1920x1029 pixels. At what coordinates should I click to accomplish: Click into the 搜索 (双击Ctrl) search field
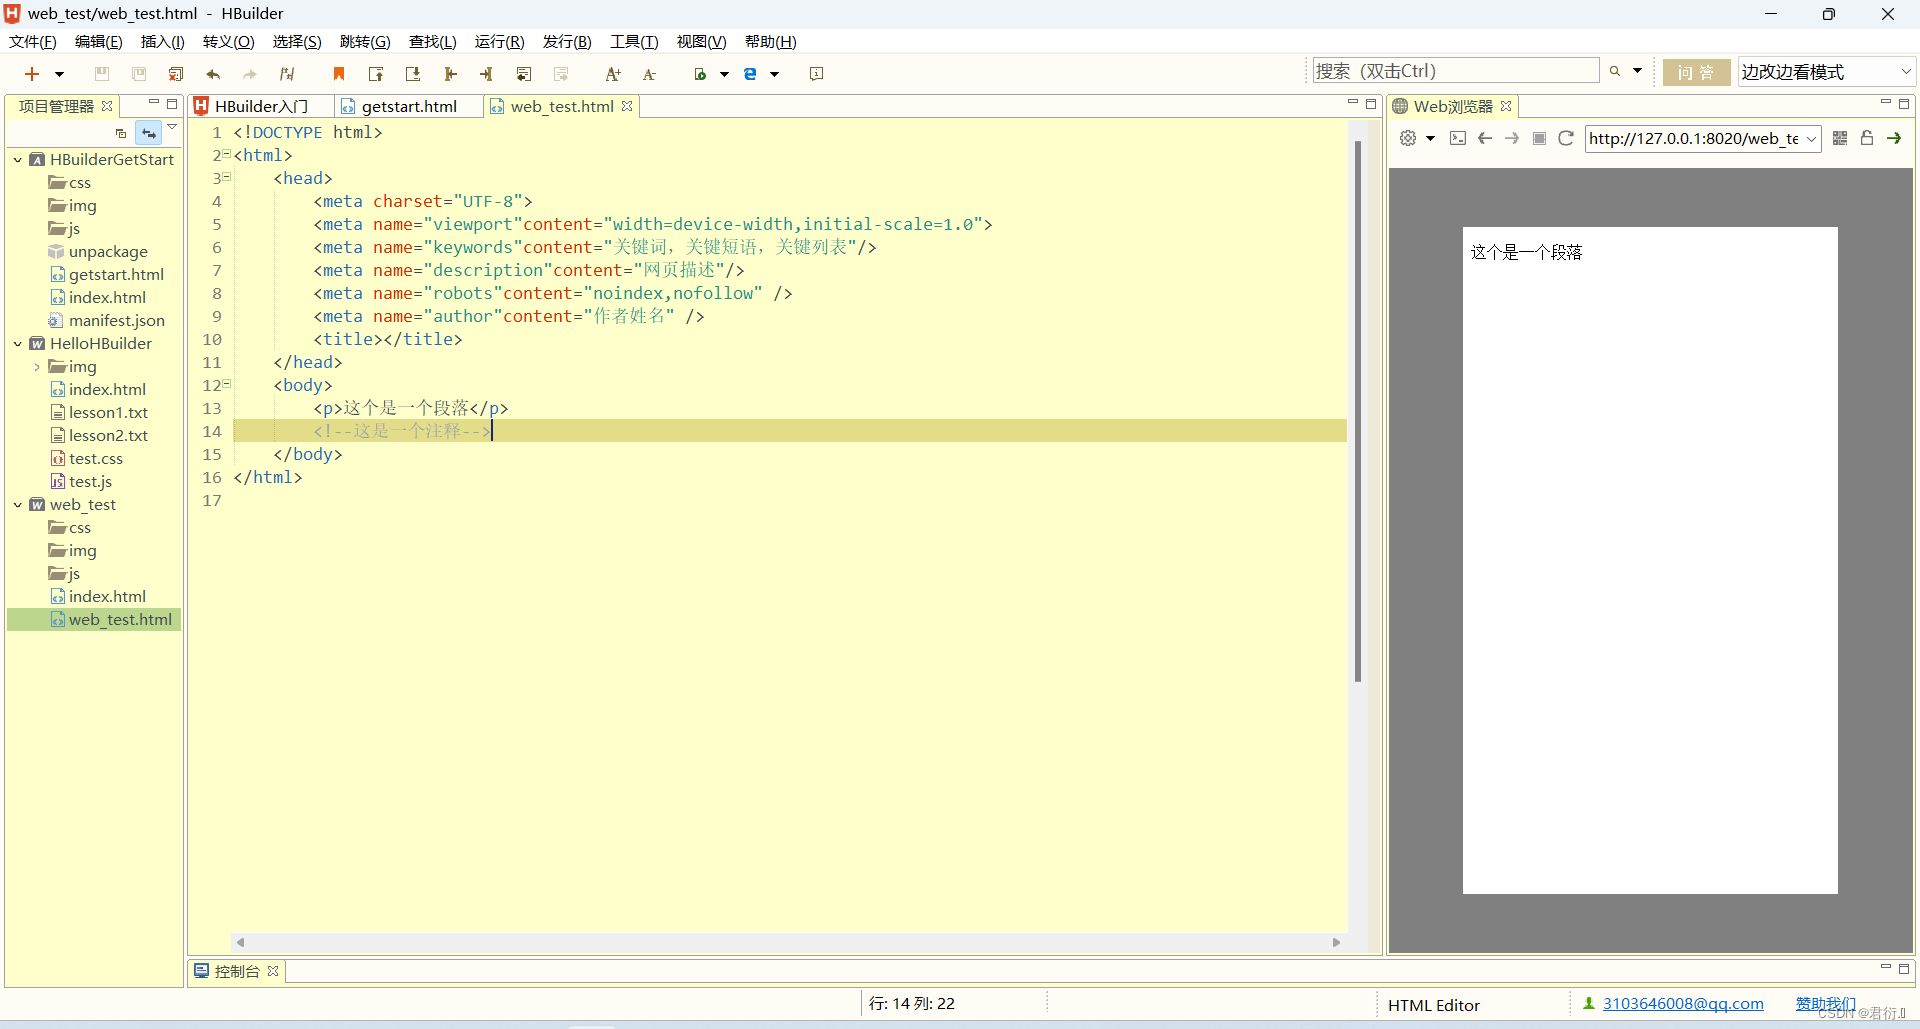pyautogui.click(x=1456, y=71)
